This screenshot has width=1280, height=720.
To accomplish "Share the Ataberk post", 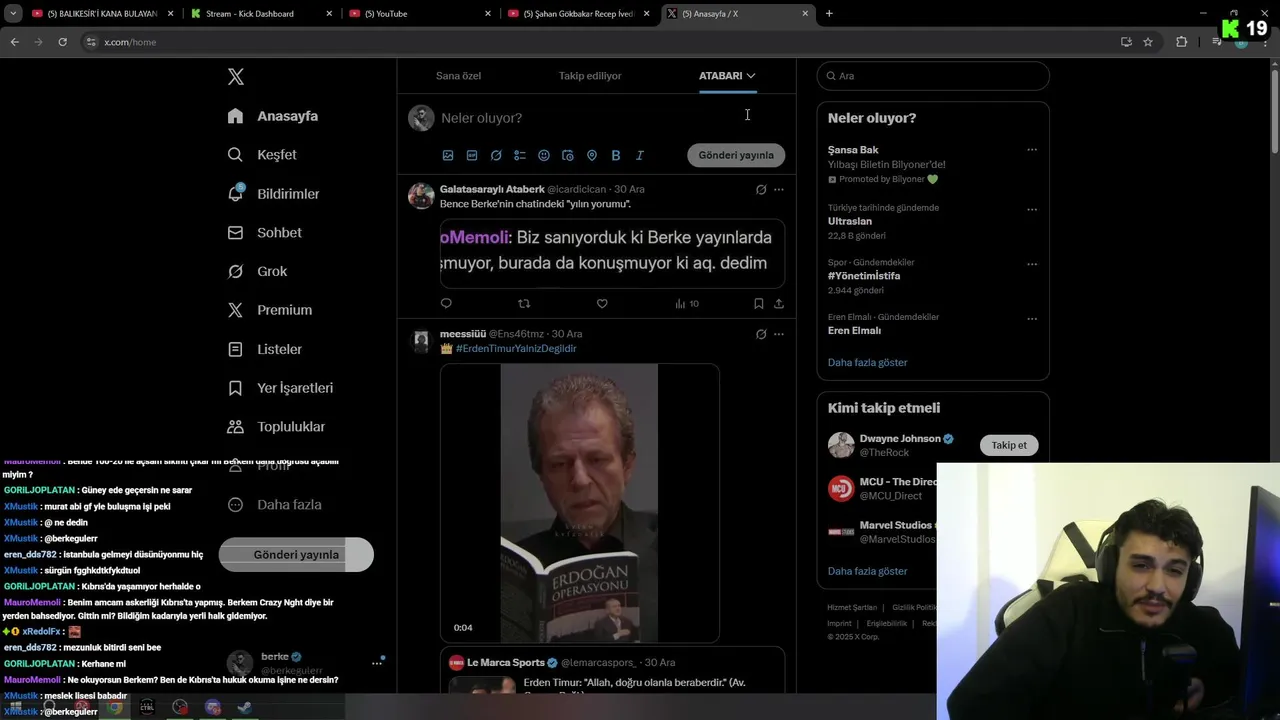I will [779, 304].
